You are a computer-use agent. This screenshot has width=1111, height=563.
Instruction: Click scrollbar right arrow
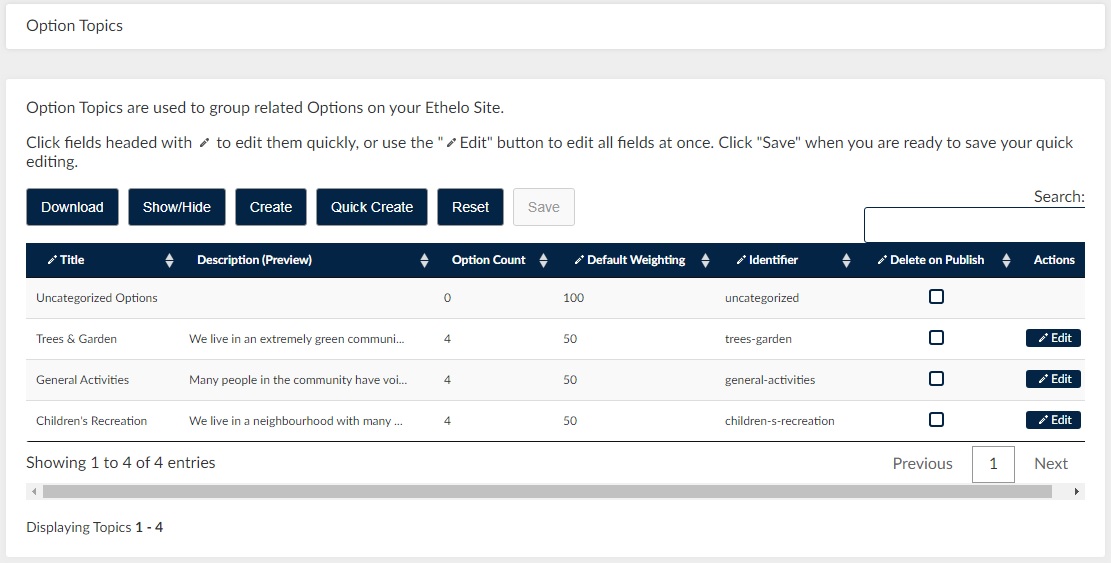pyautogui.click(x=1077, y=491)
